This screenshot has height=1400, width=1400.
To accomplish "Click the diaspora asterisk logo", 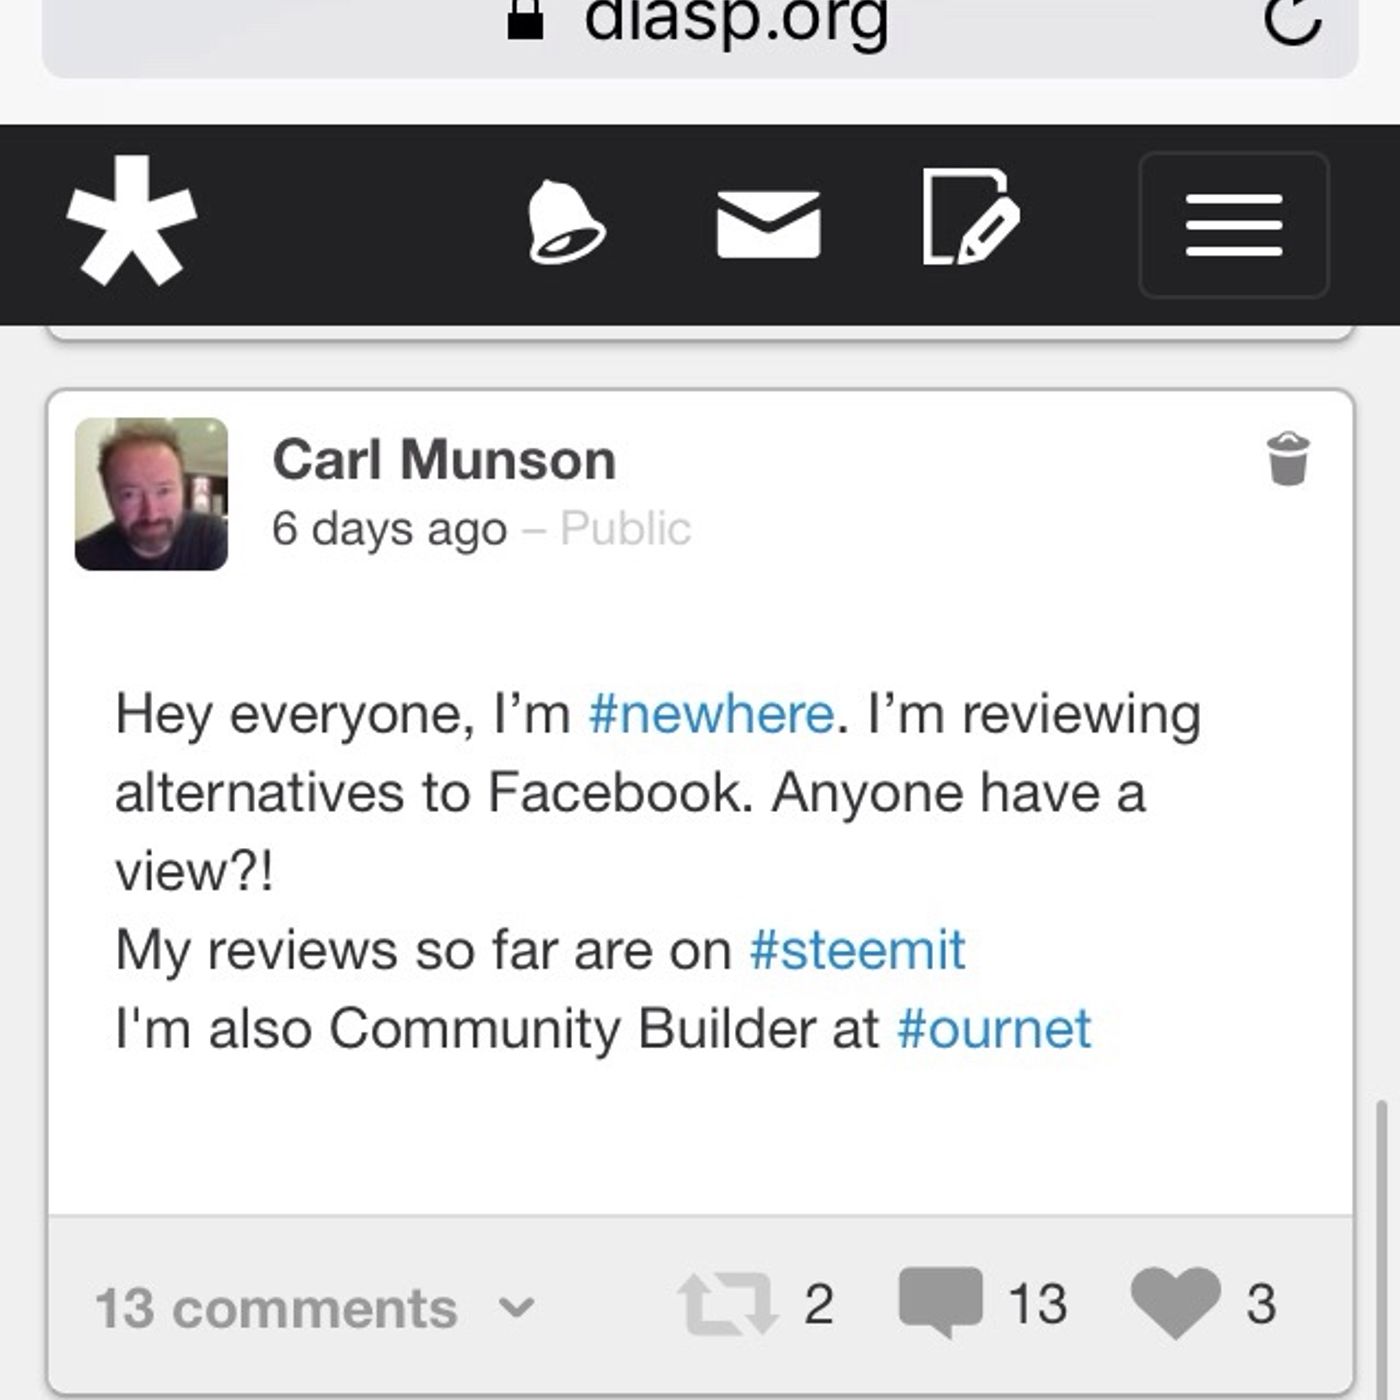I will 131,221.
